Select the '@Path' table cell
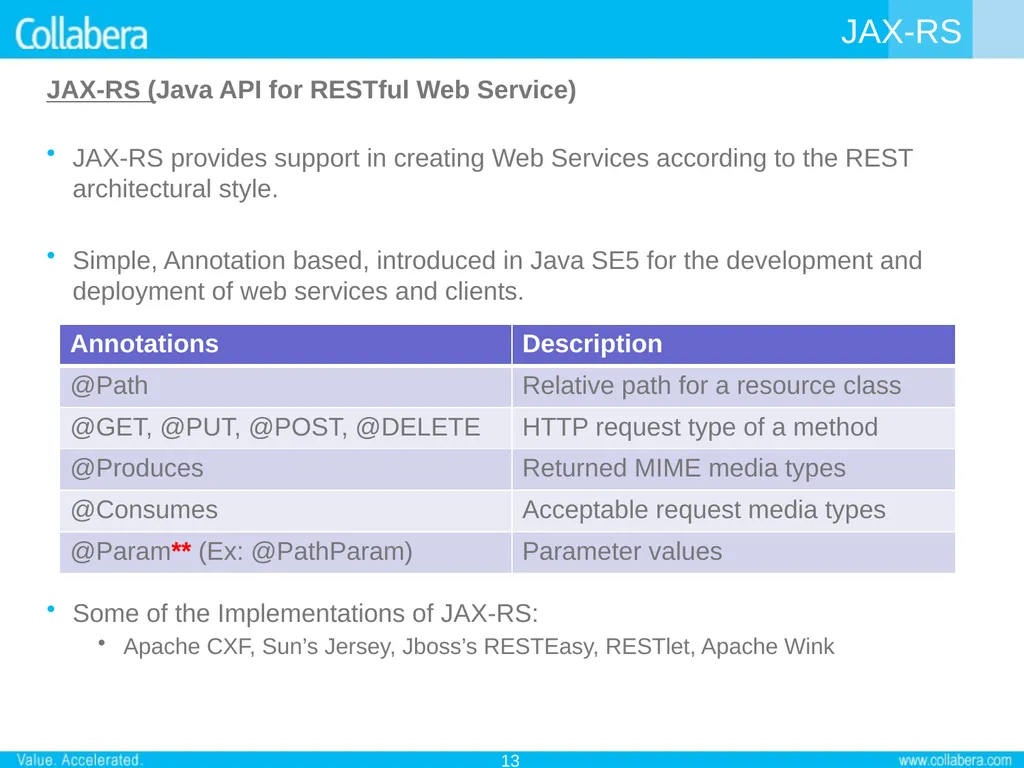The image size is (1024, 768). coord(285,387)
